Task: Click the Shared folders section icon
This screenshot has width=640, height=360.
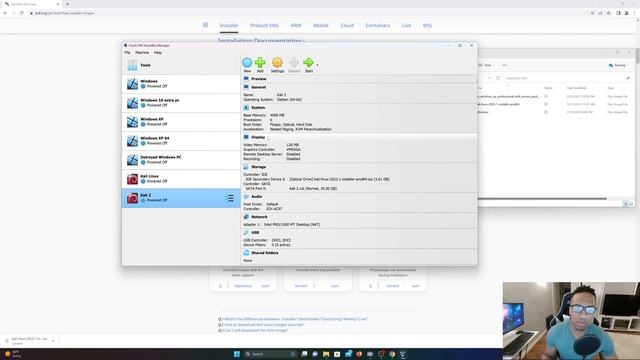Action: 246,253
